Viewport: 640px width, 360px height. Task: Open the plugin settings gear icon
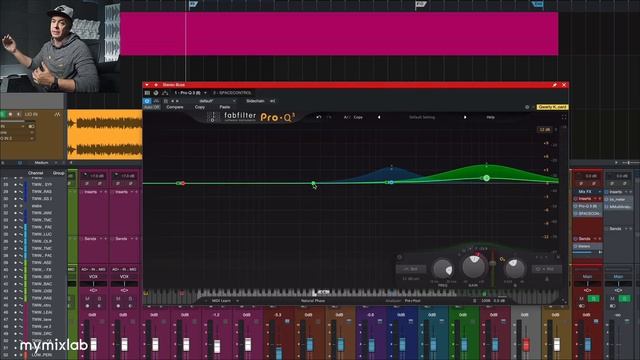(x=527, y=107)
